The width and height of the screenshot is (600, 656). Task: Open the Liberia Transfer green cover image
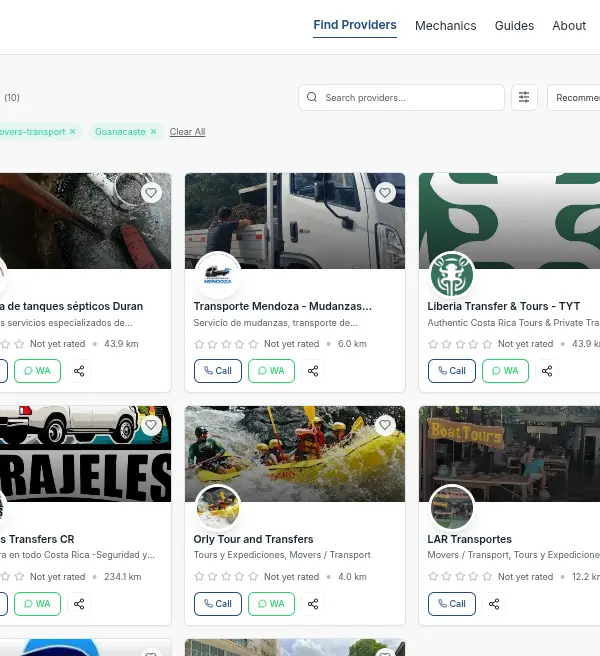(509, 221)
